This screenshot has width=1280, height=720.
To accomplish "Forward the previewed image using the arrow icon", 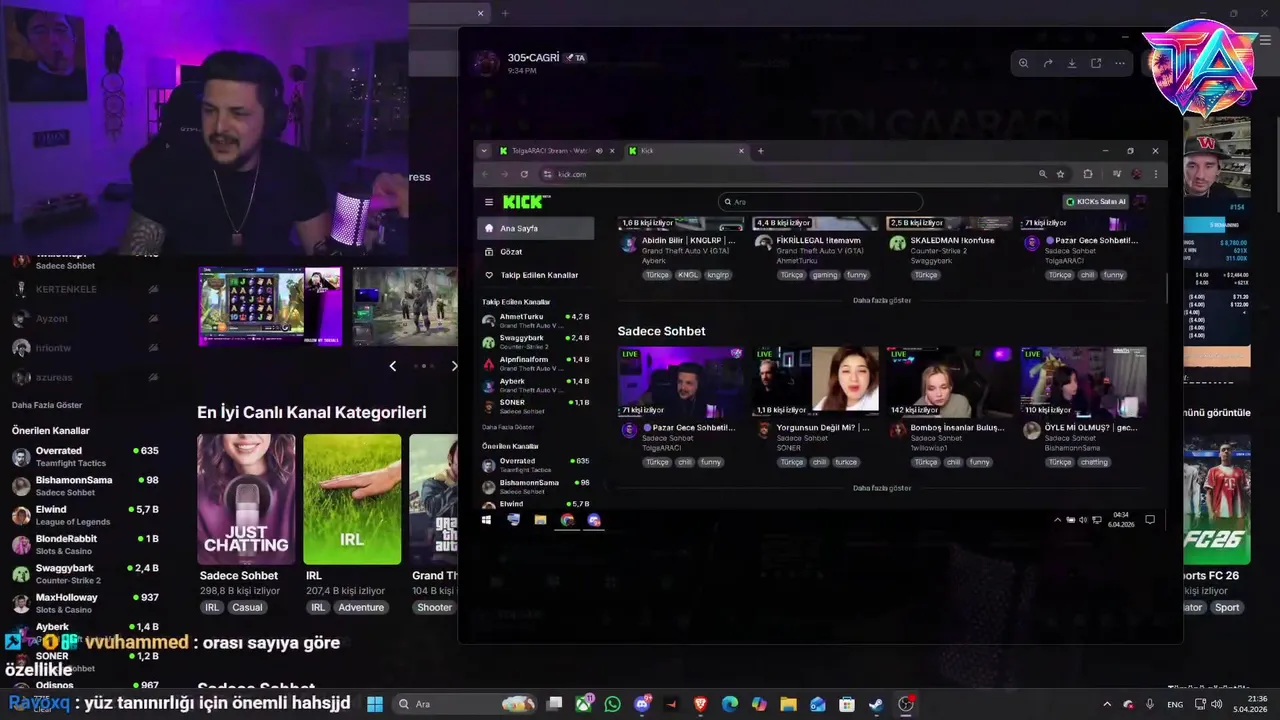I will (x=1048, y=63).
